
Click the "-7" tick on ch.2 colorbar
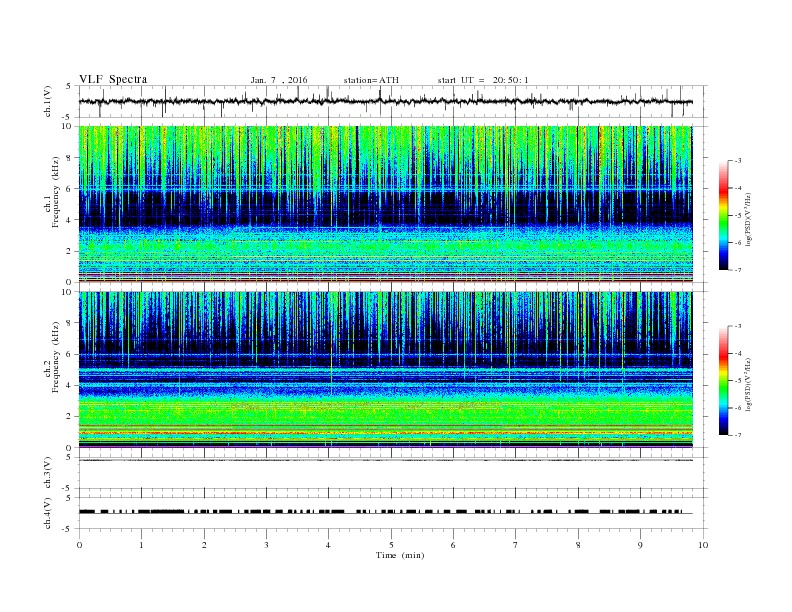point(738,435)
